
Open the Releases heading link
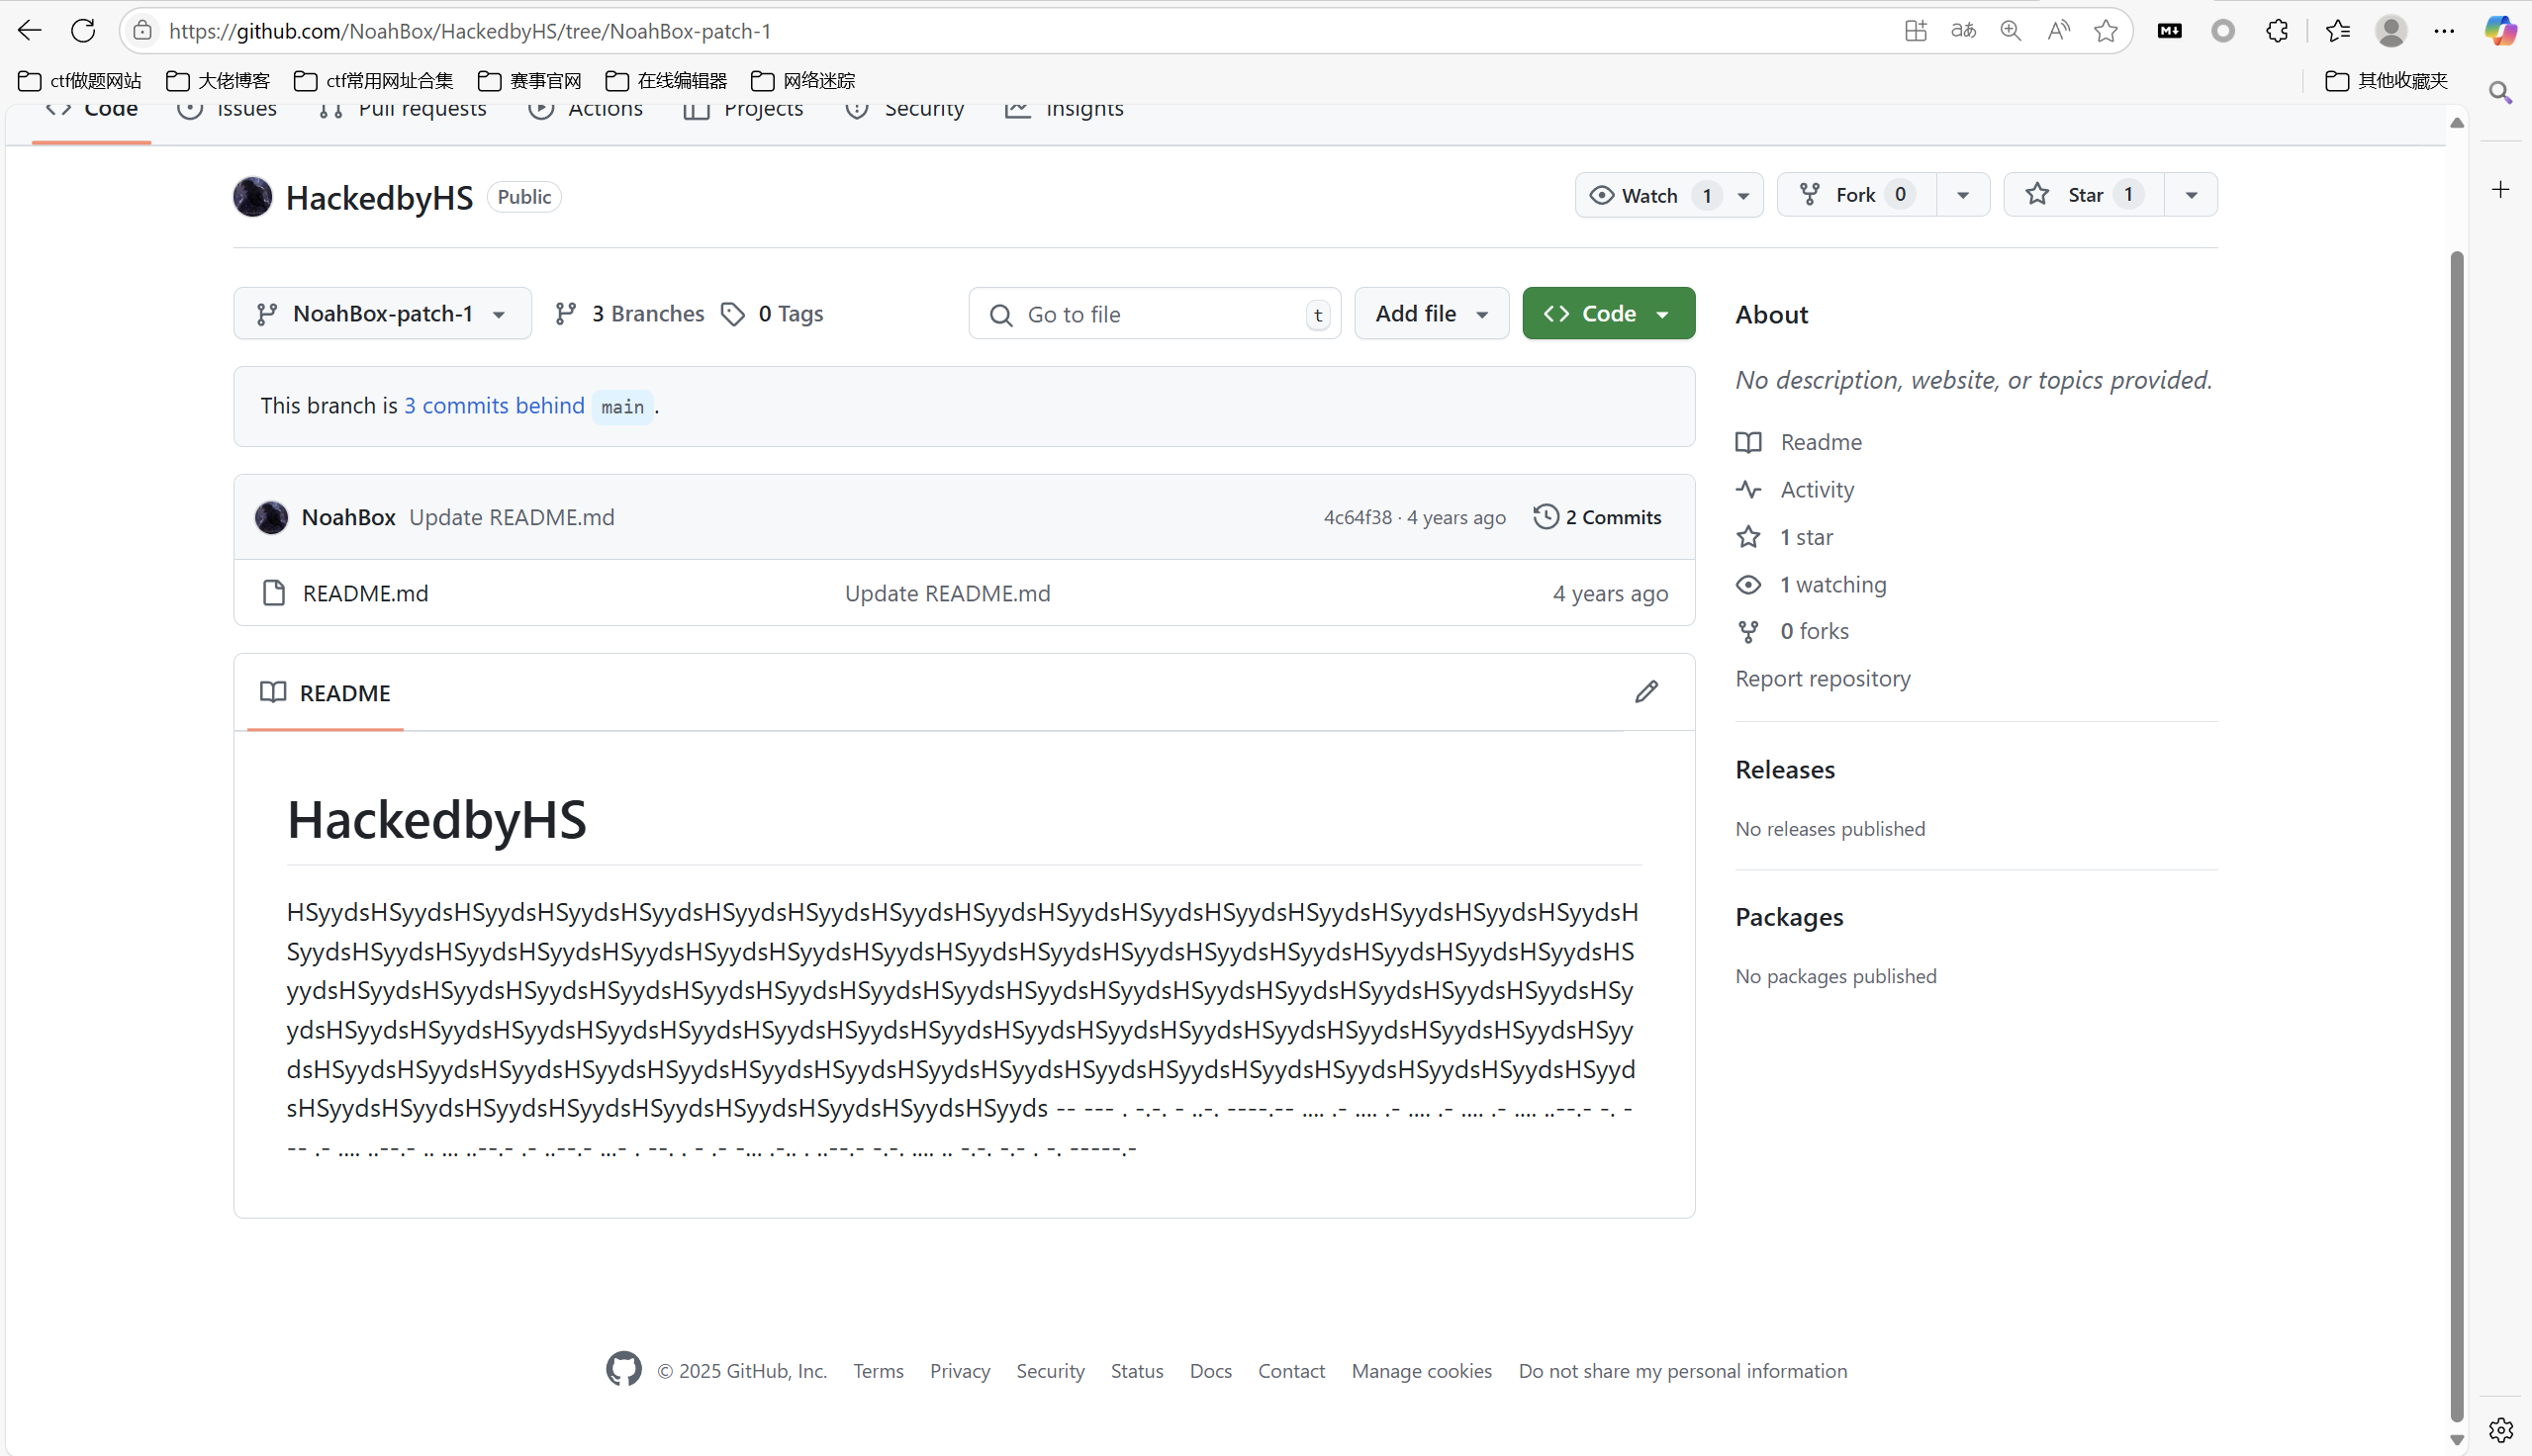click(1784, 770)
